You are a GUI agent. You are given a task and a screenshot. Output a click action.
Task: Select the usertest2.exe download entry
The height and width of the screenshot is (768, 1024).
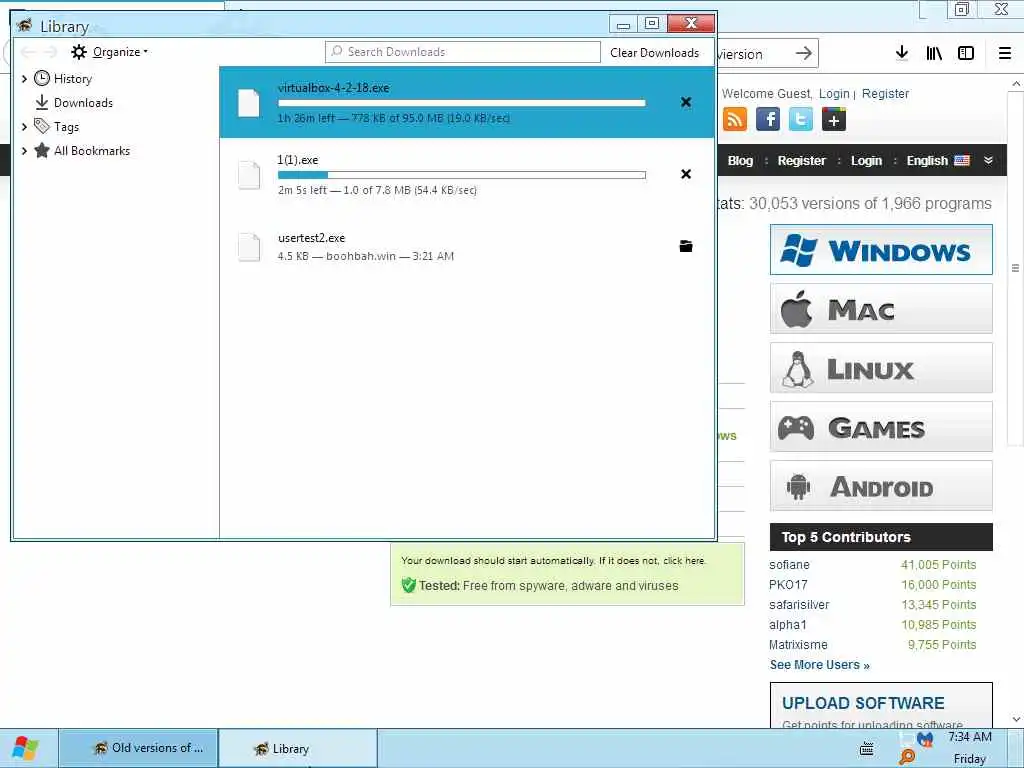(467, 246)
